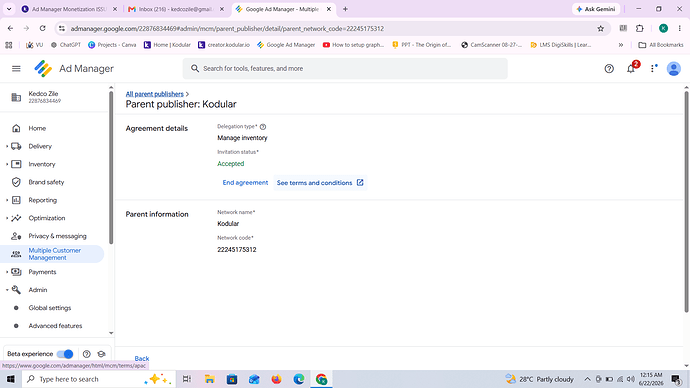This screenshot has height=388, width=690.
Task: Expand the Delivery tree arrow
Action: [x=7, y=146]
